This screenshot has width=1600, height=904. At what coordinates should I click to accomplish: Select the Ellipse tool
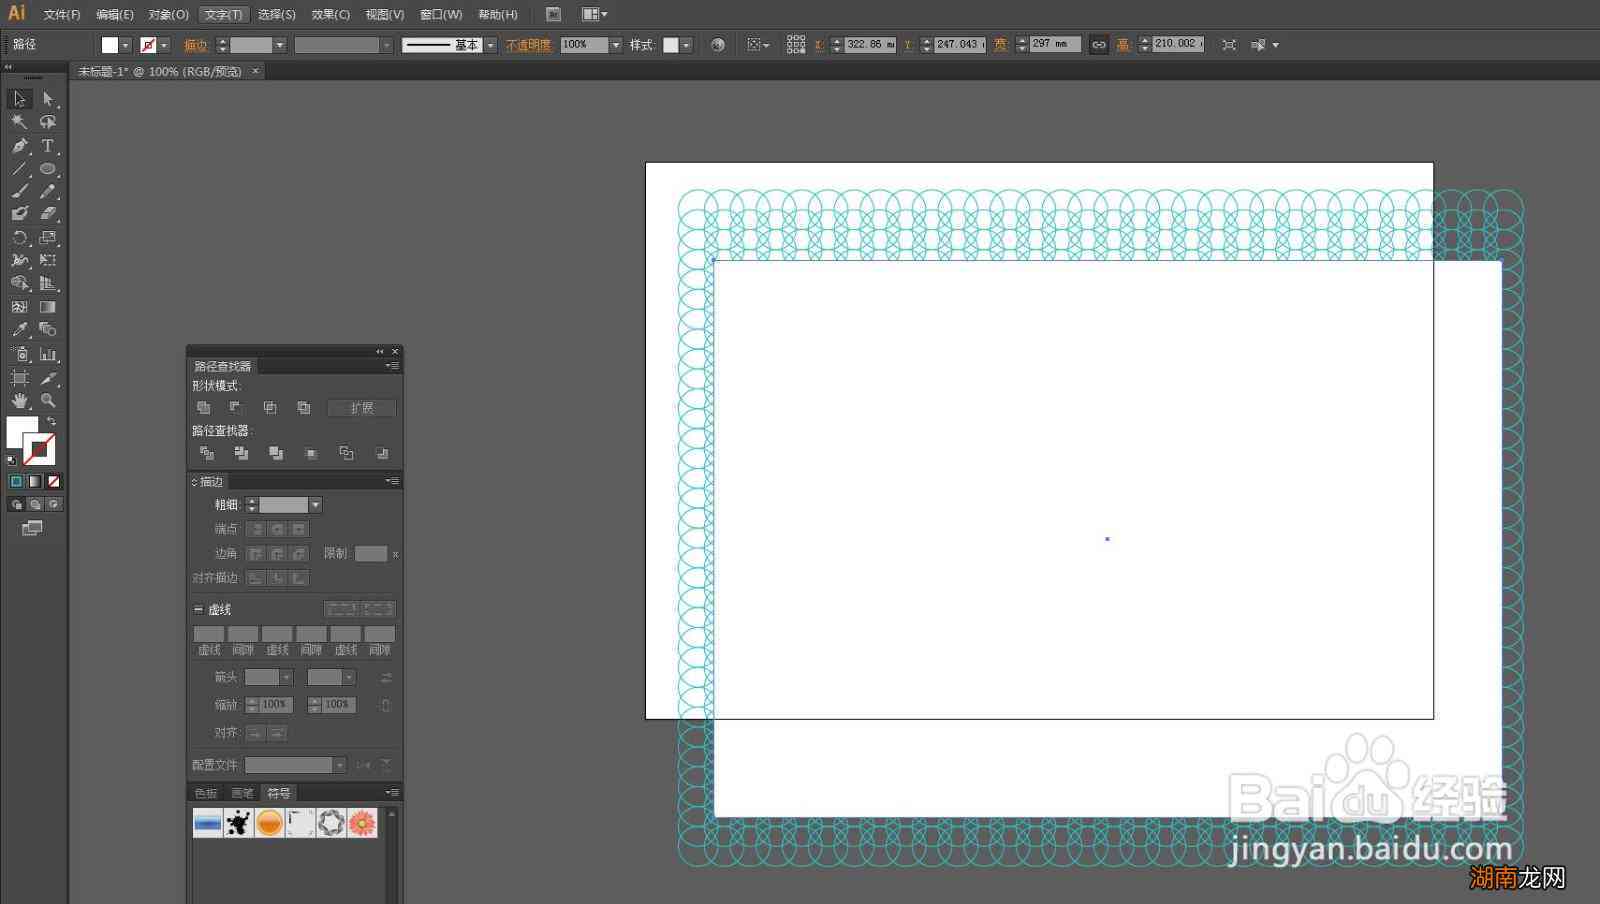click(47, 169)
